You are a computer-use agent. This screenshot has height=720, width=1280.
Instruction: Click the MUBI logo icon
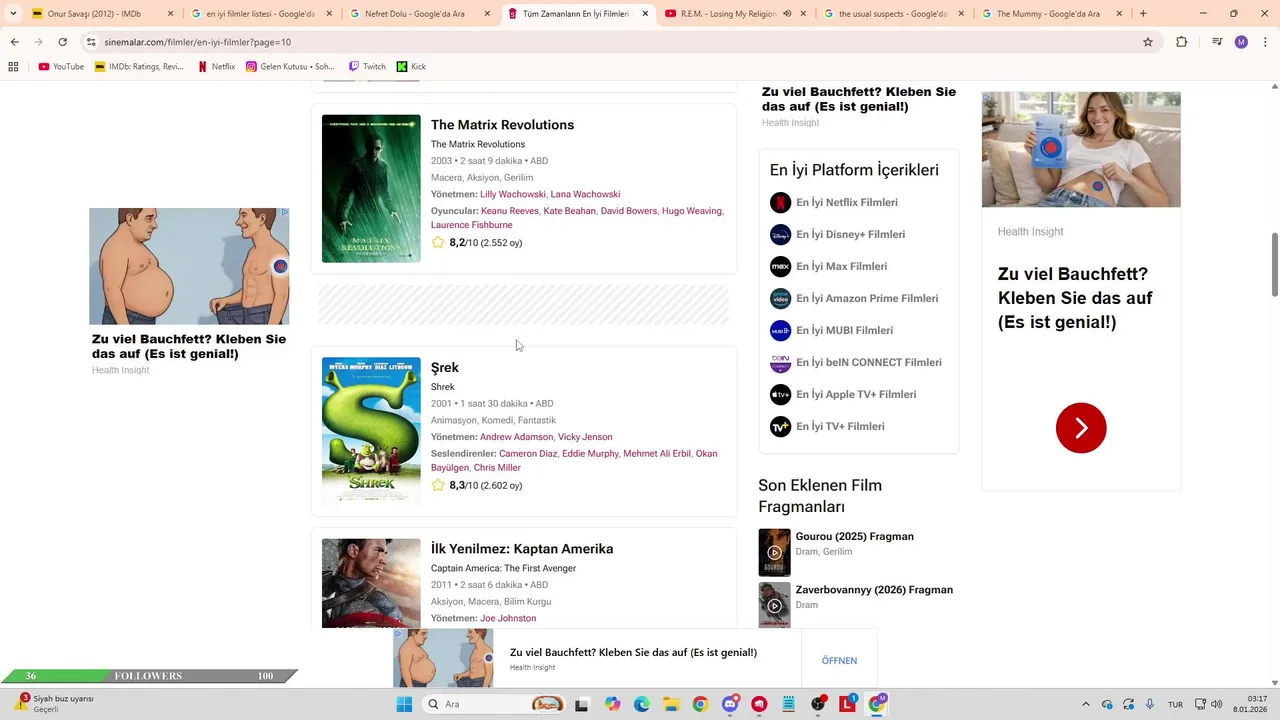click(x=780, y=331)
